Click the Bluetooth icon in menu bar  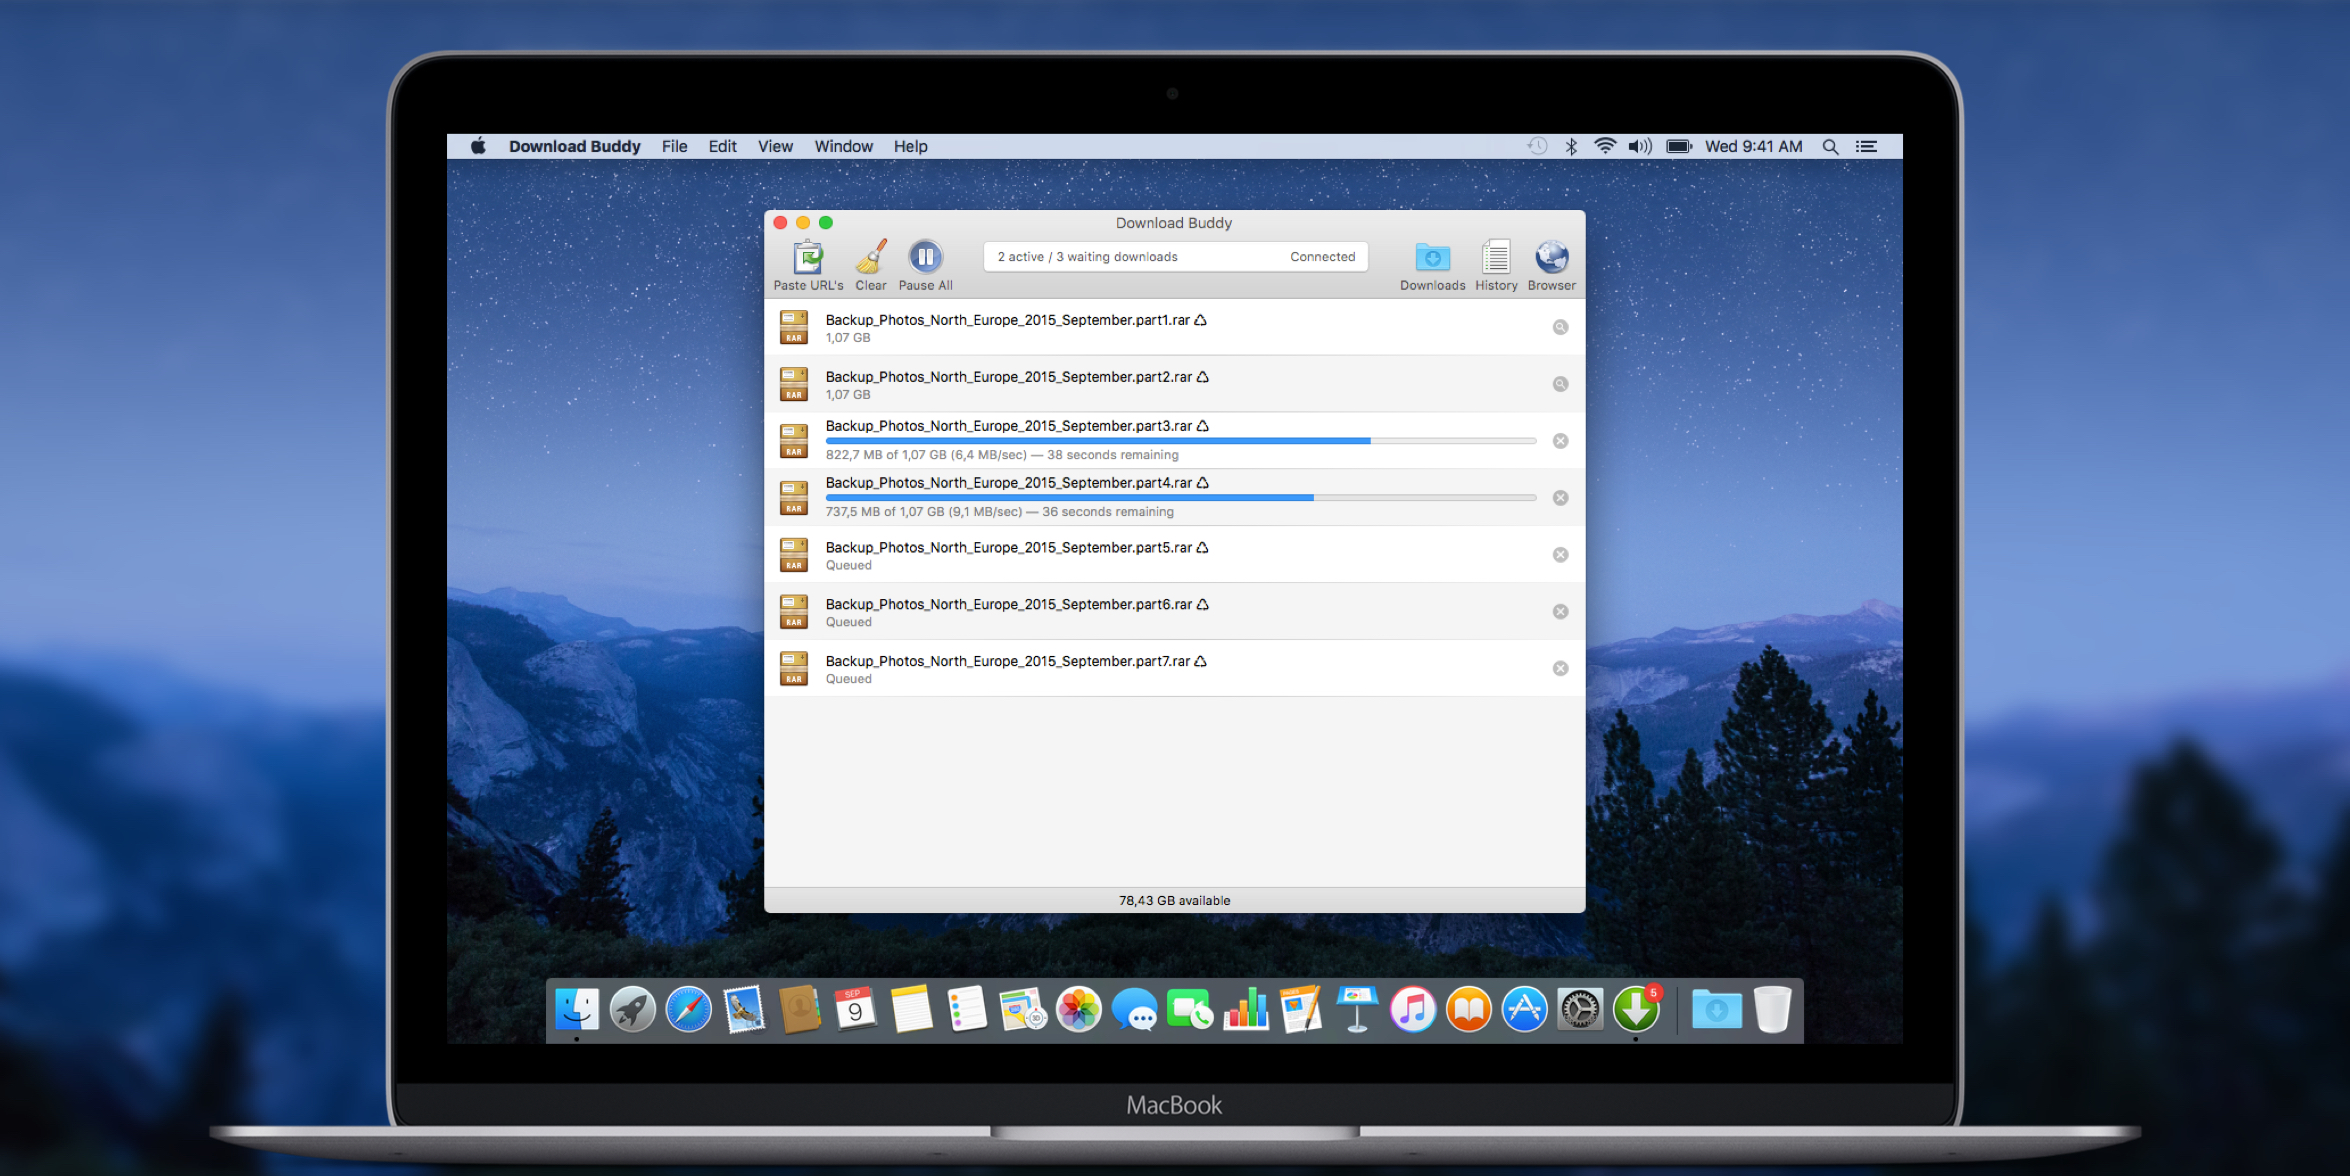pyautogui.click(x=1571, y=146)
